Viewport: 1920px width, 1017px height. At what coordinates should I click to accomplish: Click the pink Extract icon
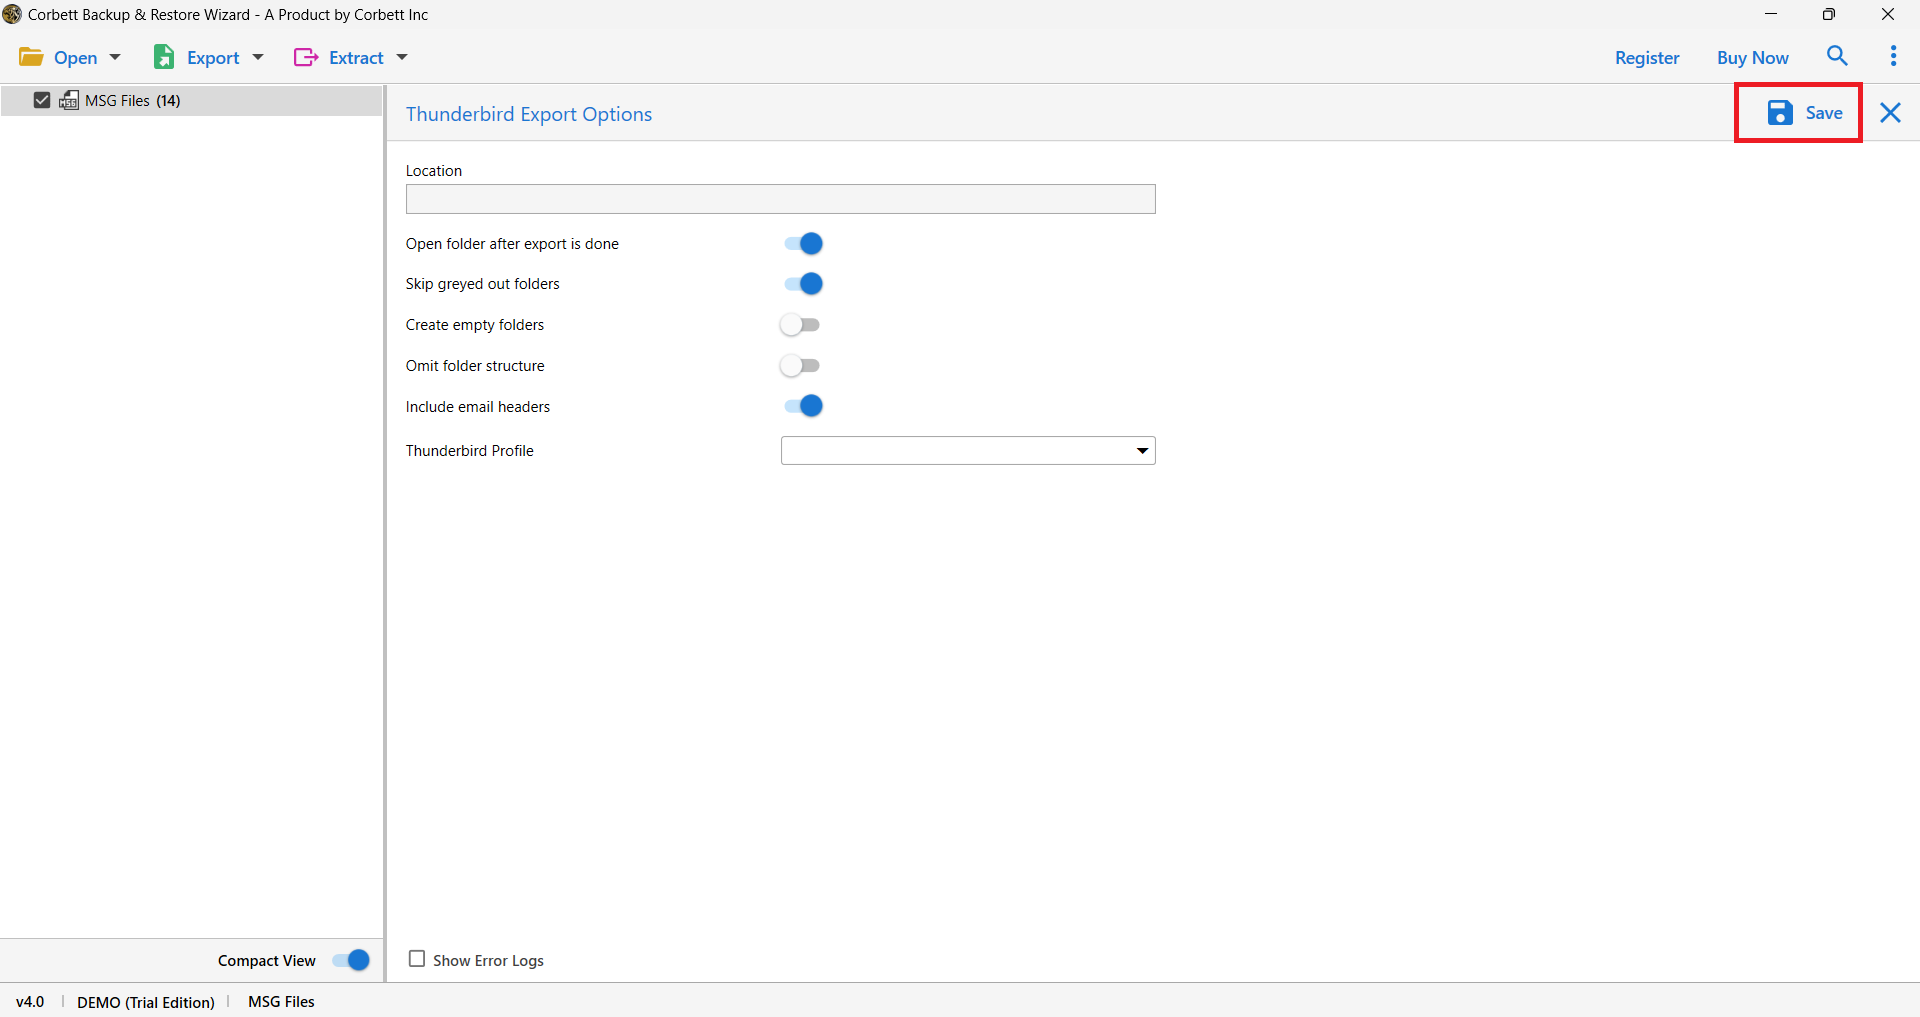coord(306,57)
